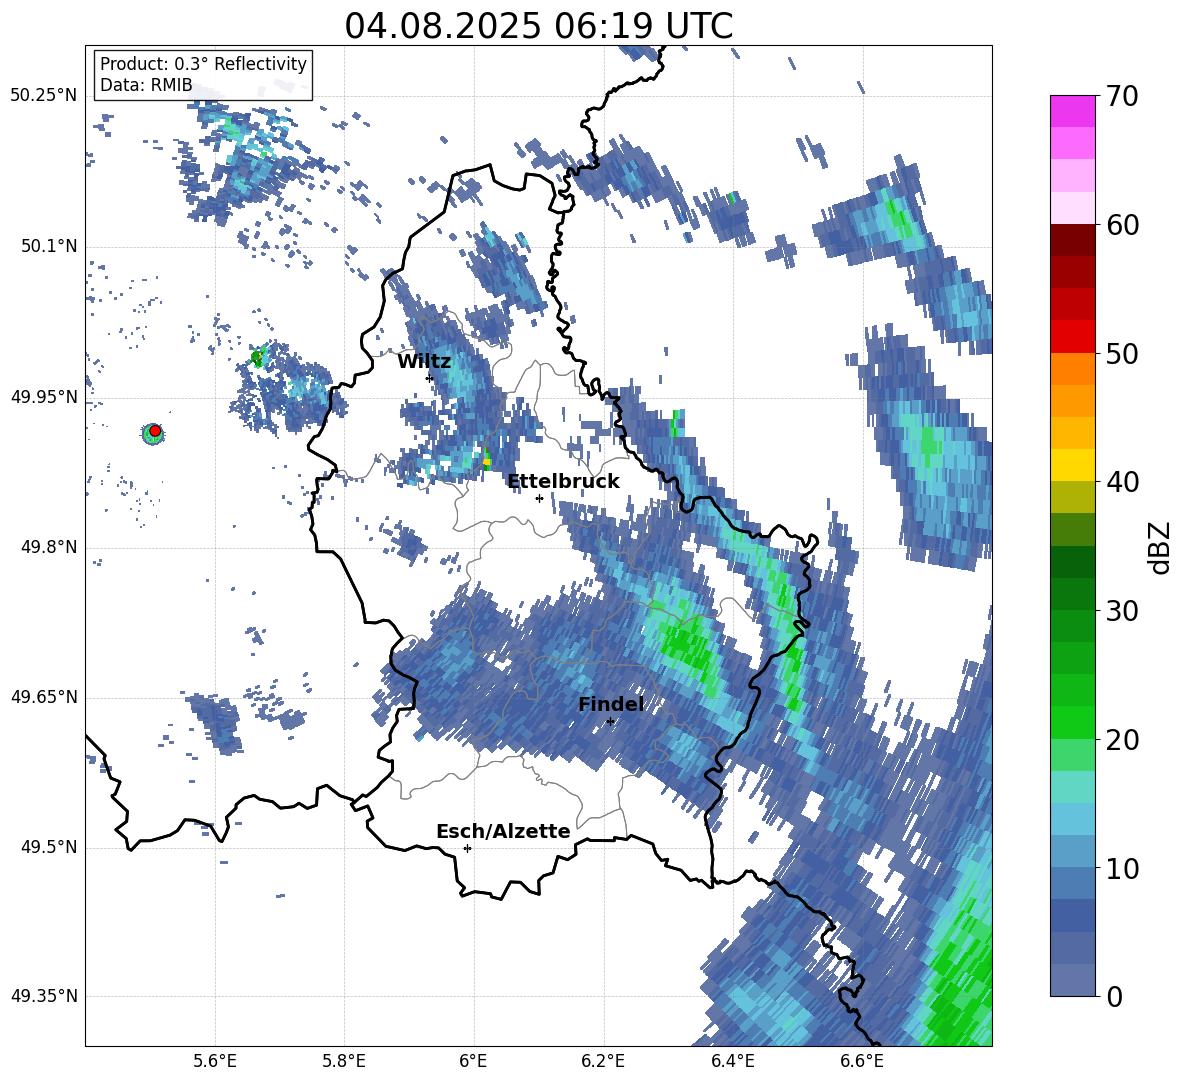Click the dBZ colorbar axis label
This screenshot has height=1081, width=1184.
(x=1159, y=547)
